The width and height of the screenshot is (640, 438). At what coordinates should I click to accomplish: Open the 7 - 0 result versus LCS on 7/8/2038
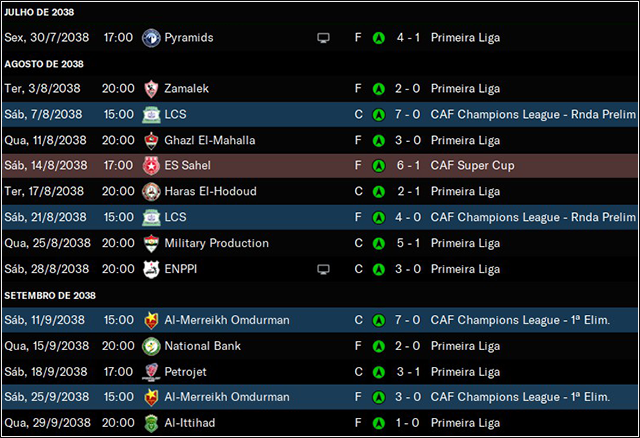click(x=407, y=114)
